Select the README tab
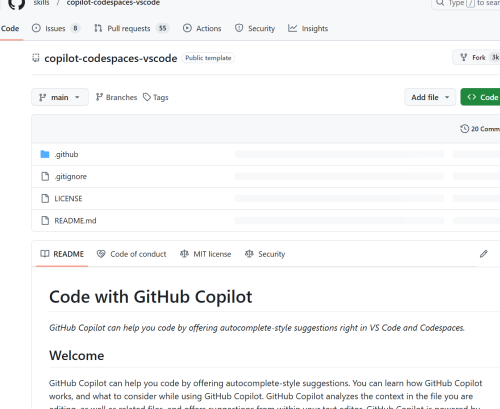This screenshot has width=500, height=409. click(62, 254)
